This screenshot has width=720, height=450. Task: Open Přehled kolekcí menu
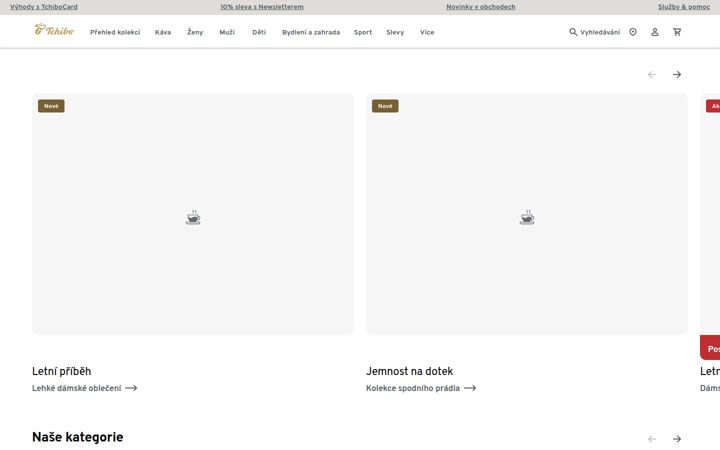(x=115, y=32)
